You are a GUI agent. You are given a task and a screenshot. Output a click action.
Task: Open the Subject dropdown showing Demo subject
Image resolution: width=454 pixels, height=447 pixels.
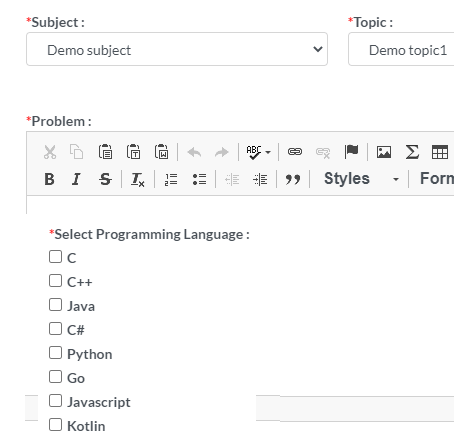(x=177, y=49)
